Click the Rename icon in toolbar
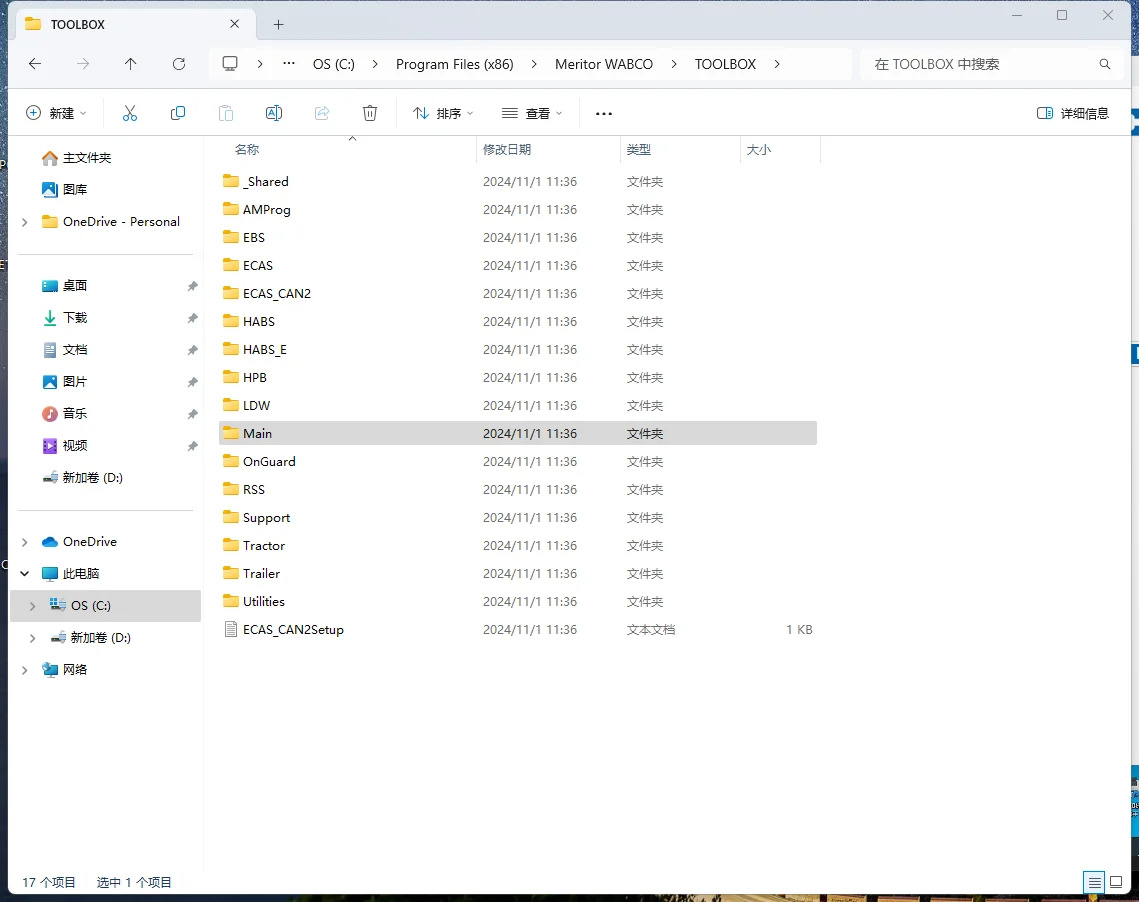The height and width of the screenshot is (902, 1139). pyautogui.click(x=274, y=113)
